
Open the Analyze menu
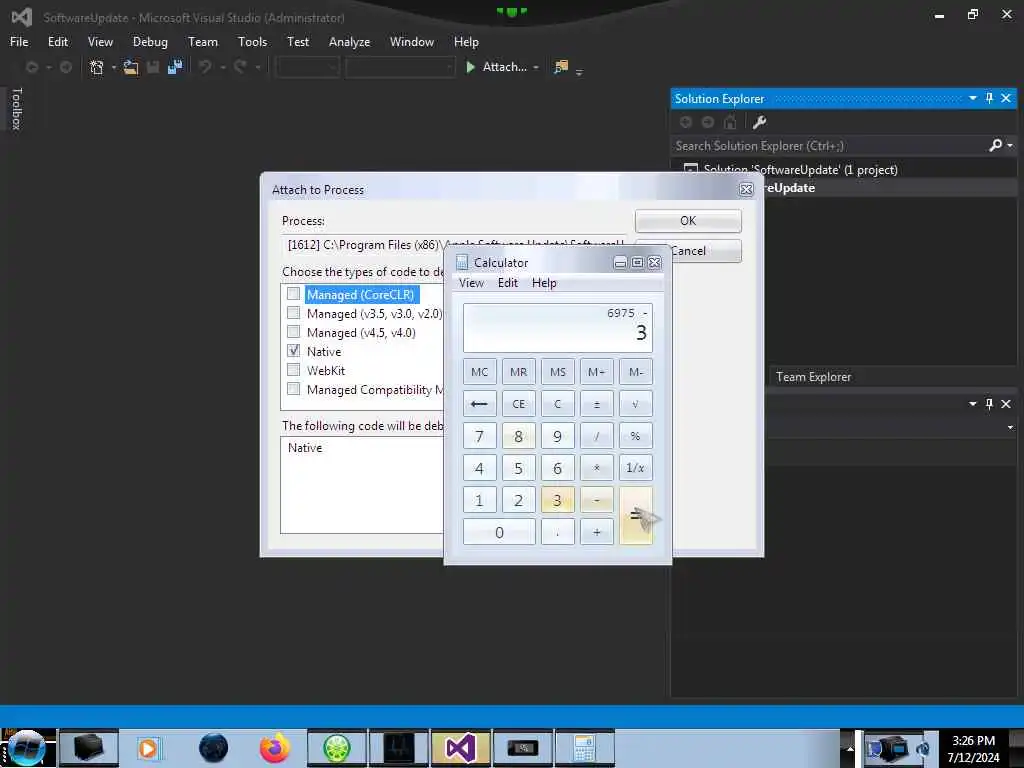pos(349,42)
